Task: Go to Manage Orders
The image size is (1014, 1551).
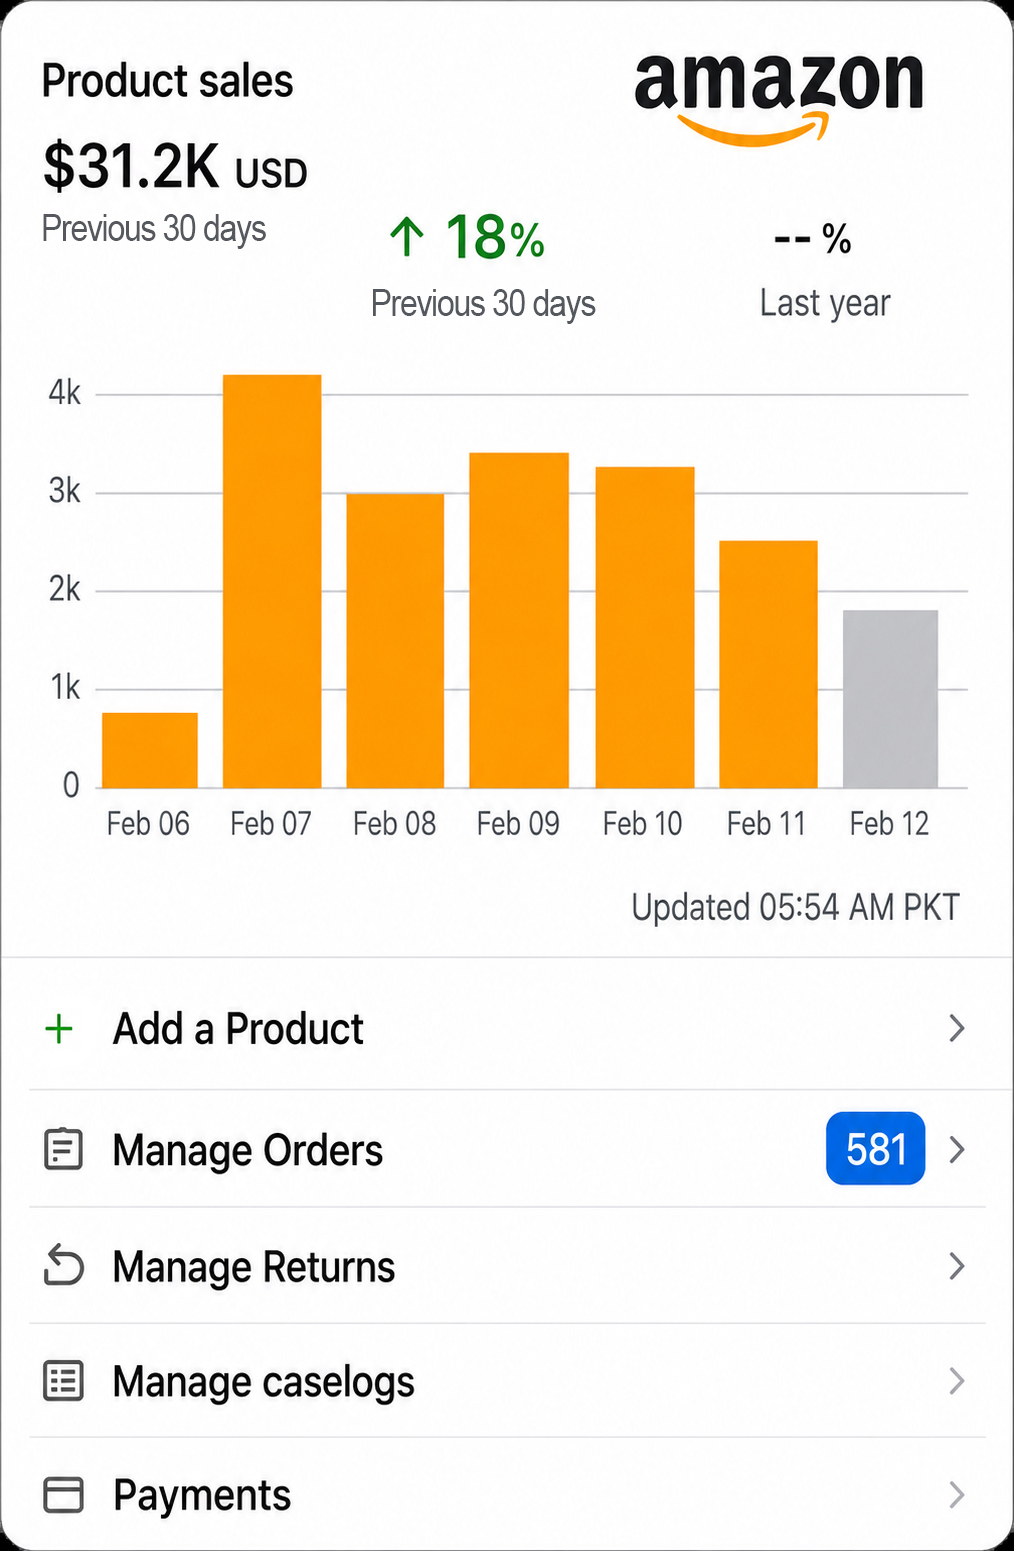Action: 507,1149
